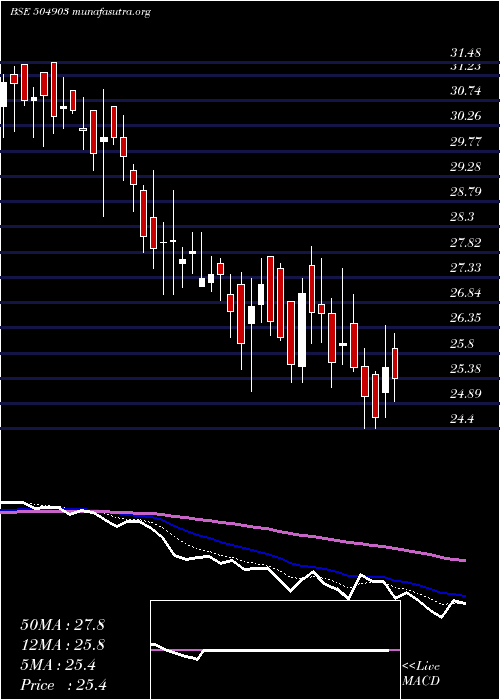This screenshot has width=500, height=700.
Task: Click the 27.82 price axis label
Action: [x=466, y=243]
